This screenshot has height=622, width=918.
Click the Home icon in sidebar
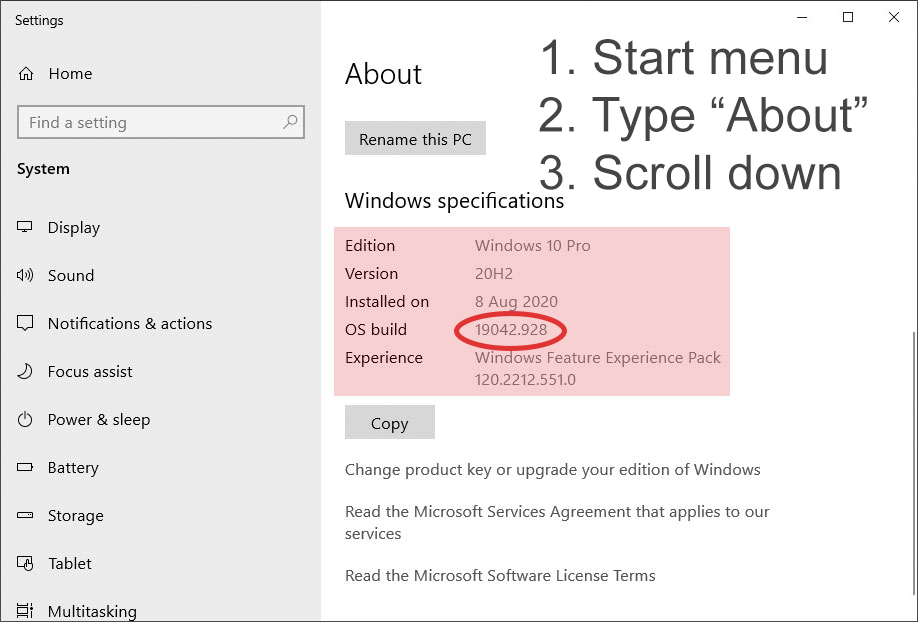[x=26, y=74]
